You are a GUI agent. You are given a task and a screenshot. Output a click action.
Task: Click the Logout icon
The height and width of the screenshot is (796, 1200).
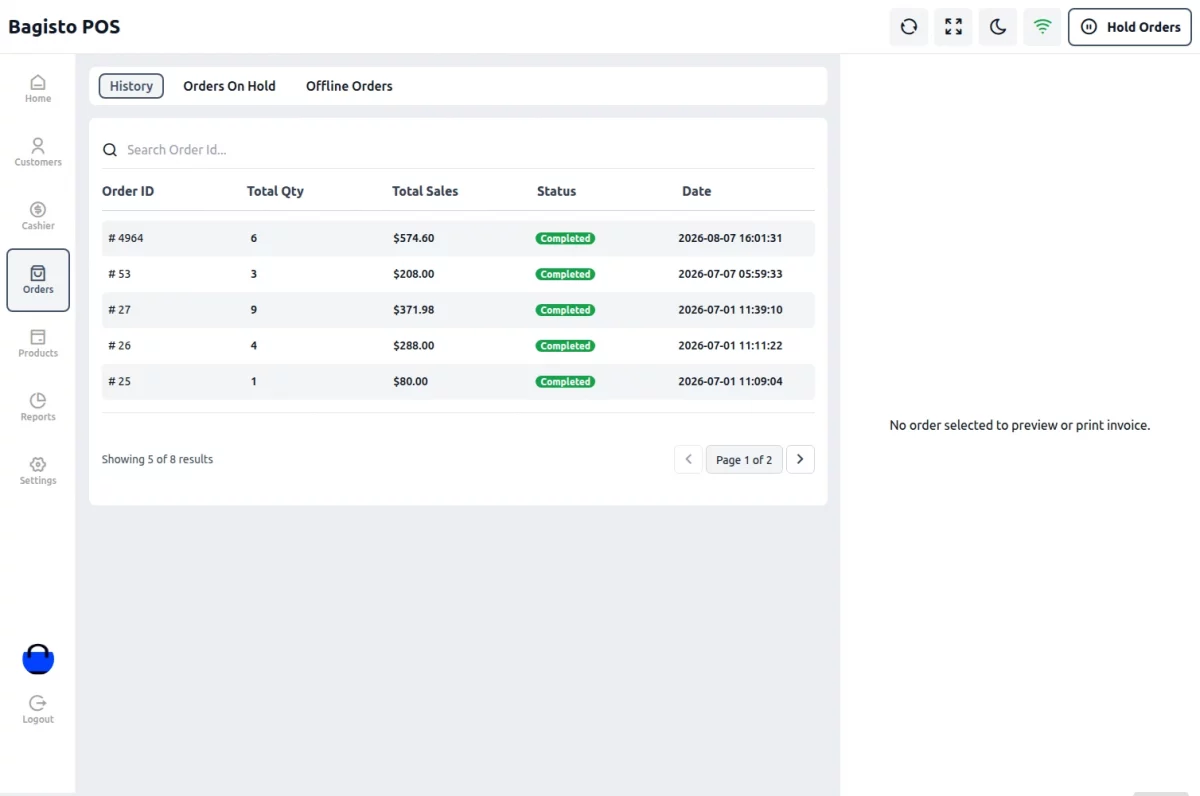(38, 709)
